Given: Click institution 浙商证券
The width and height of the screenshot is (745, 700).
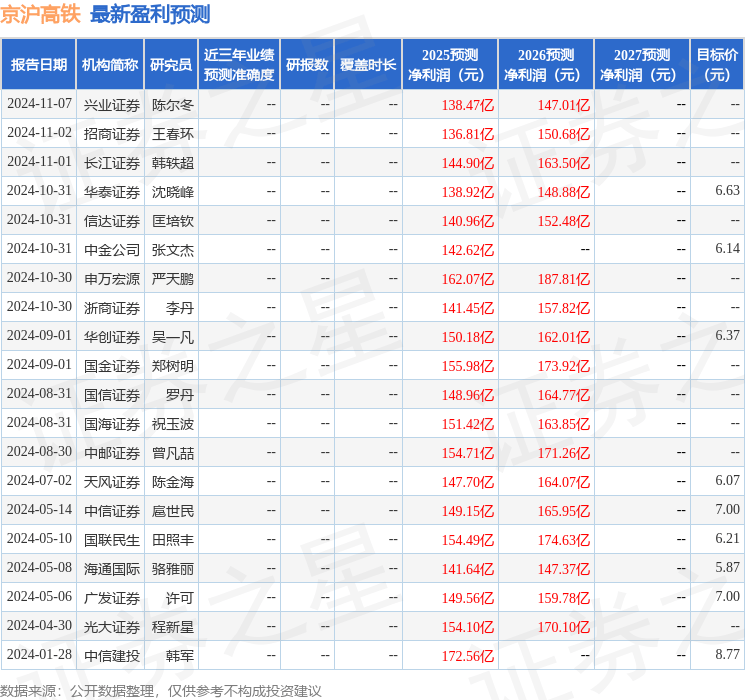Looking at the screenshot, I should pos(112,307).
